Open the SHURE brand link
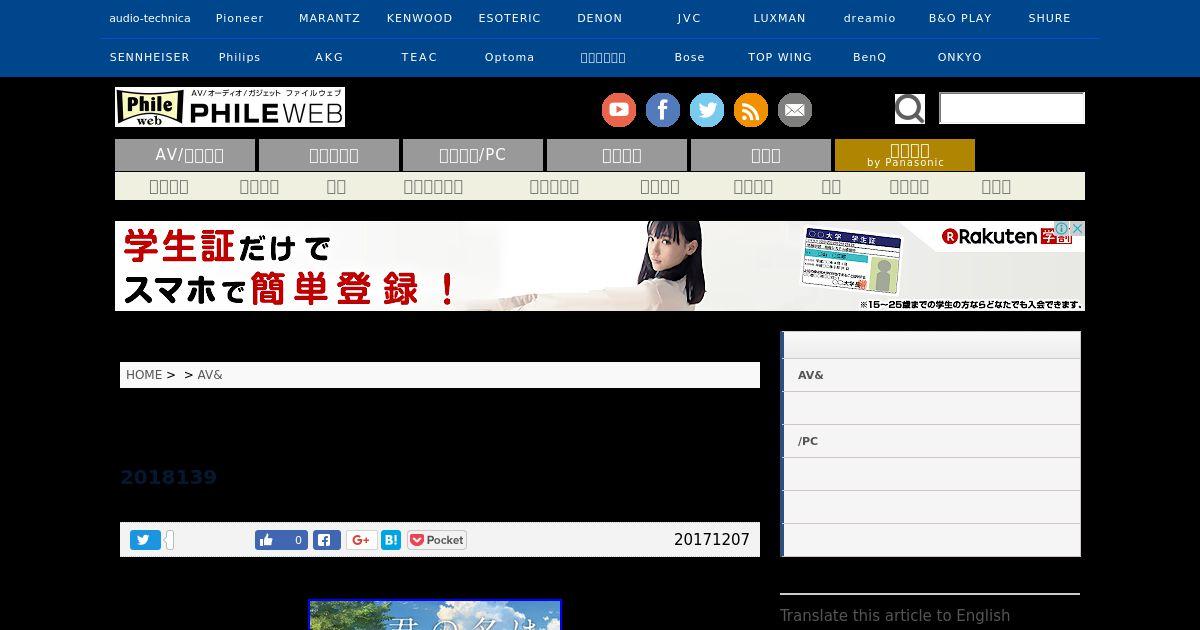Image resolution: width=1200 pixels, height=630 pixels. [1050, 18]
